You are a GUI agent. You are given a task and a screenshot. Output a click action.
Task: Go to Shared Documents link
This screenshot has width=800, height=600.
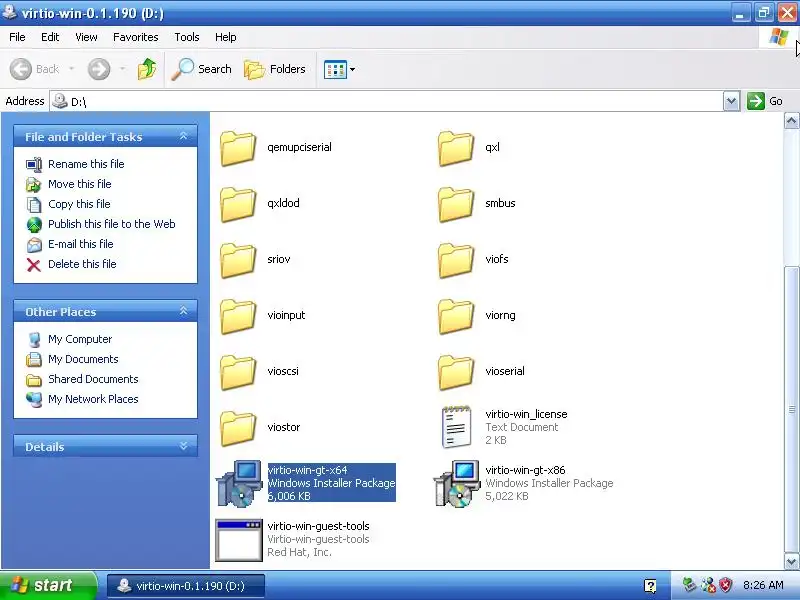82,379
